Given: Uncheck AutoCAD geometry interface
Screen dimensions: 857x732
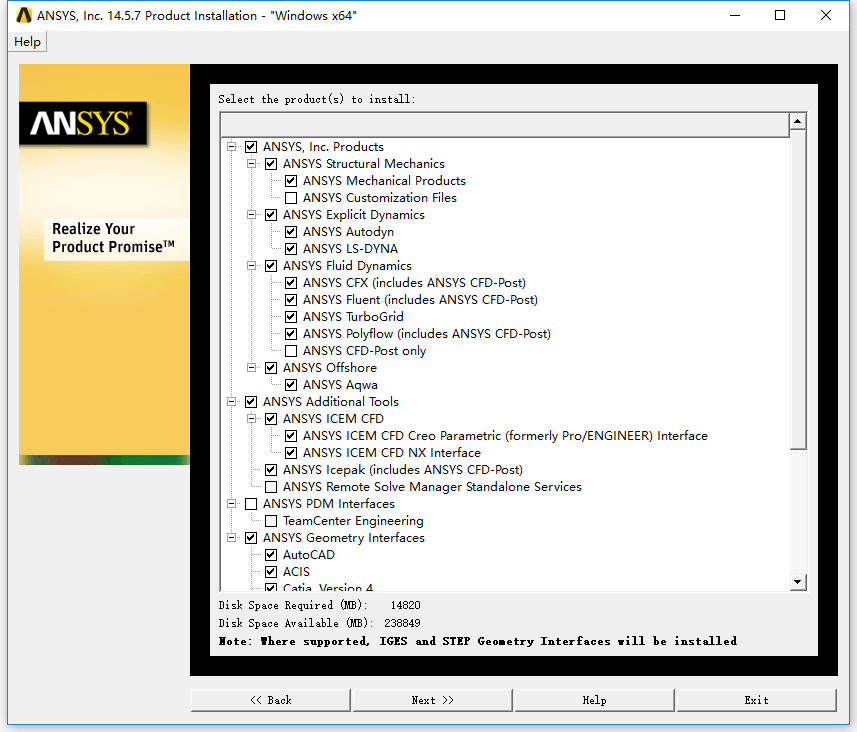Looking at the screenshot, I should [271, 555].
